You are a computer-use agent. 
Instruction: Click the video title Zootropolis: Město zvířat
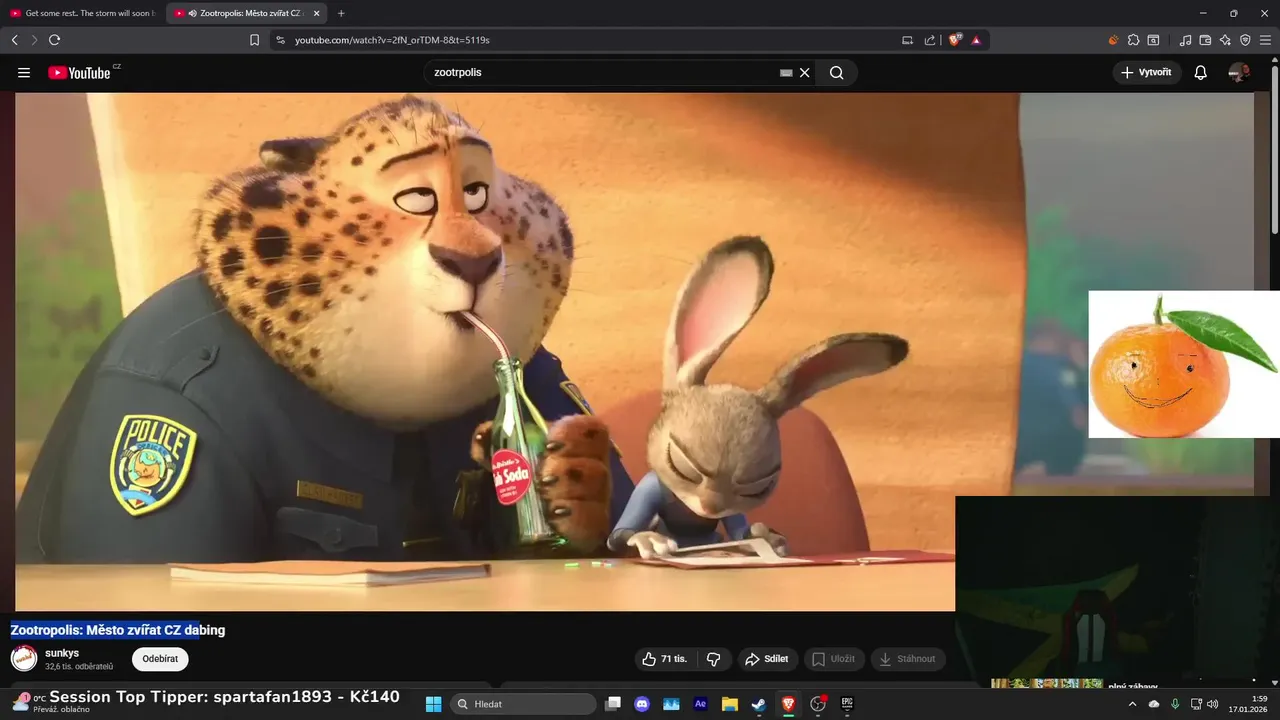(118, 630)
